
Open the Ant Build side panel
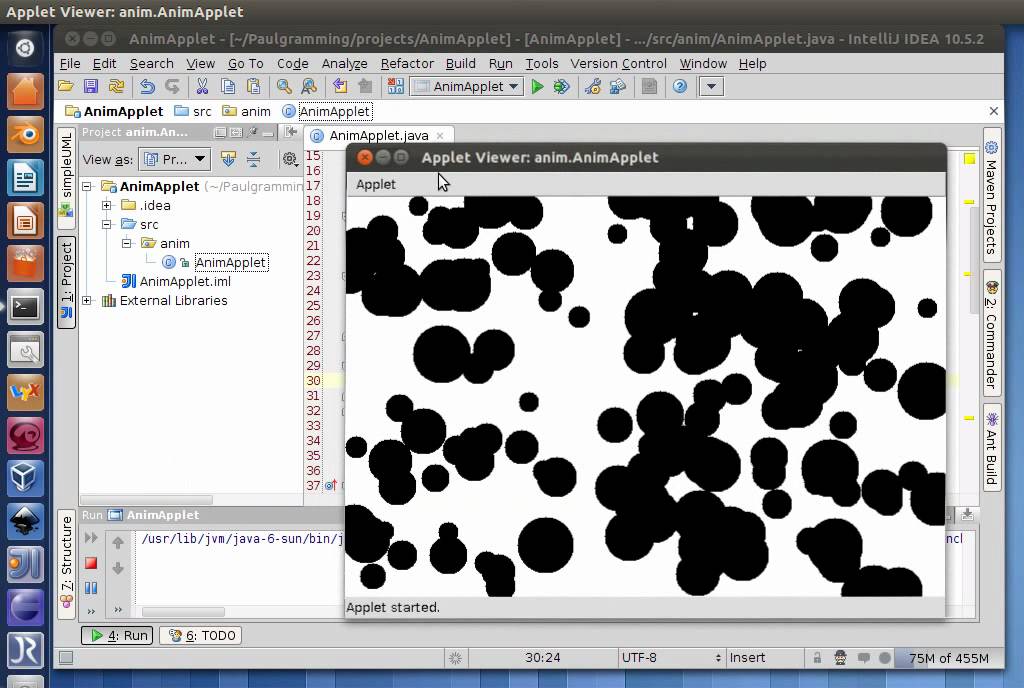[991, 448]
